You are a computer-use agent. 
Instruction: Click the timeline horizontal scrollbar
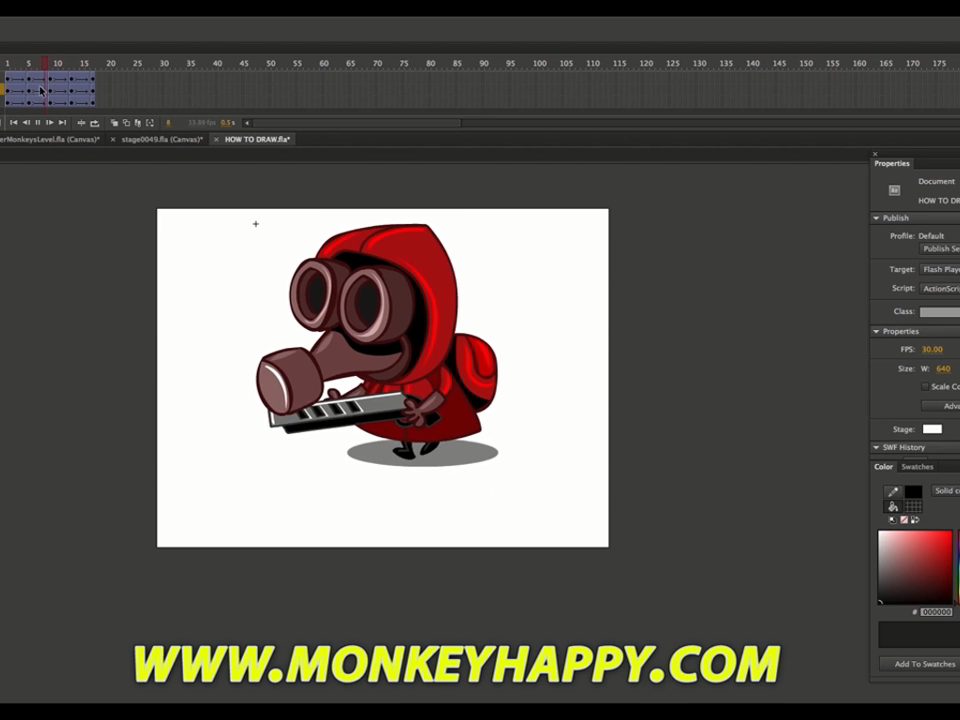click(356, 123)
